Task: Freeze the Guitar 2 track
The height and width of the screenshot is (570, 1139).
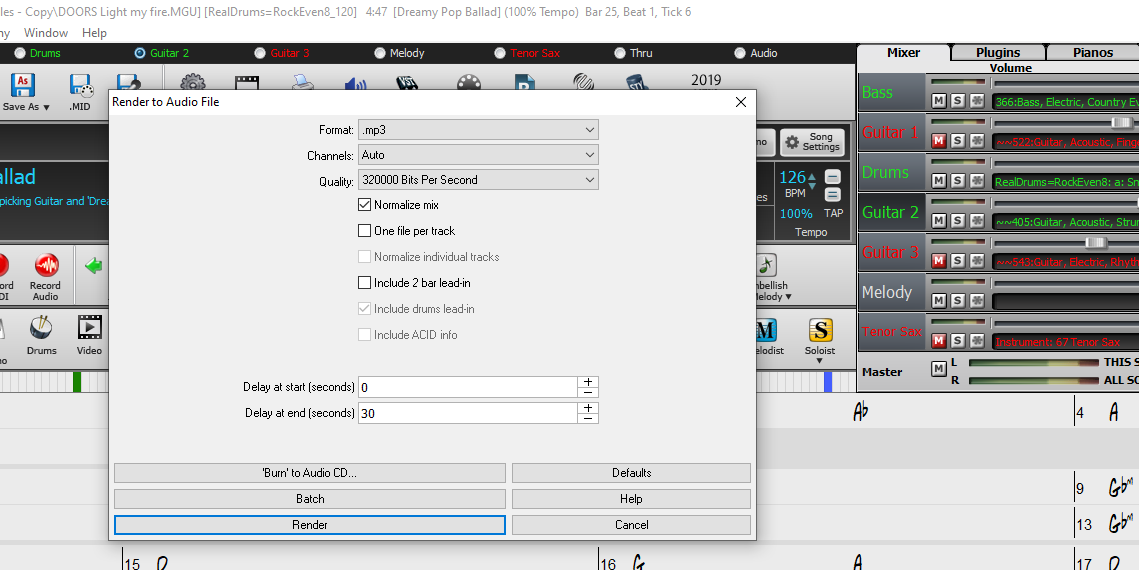Action: coord(978,220)
